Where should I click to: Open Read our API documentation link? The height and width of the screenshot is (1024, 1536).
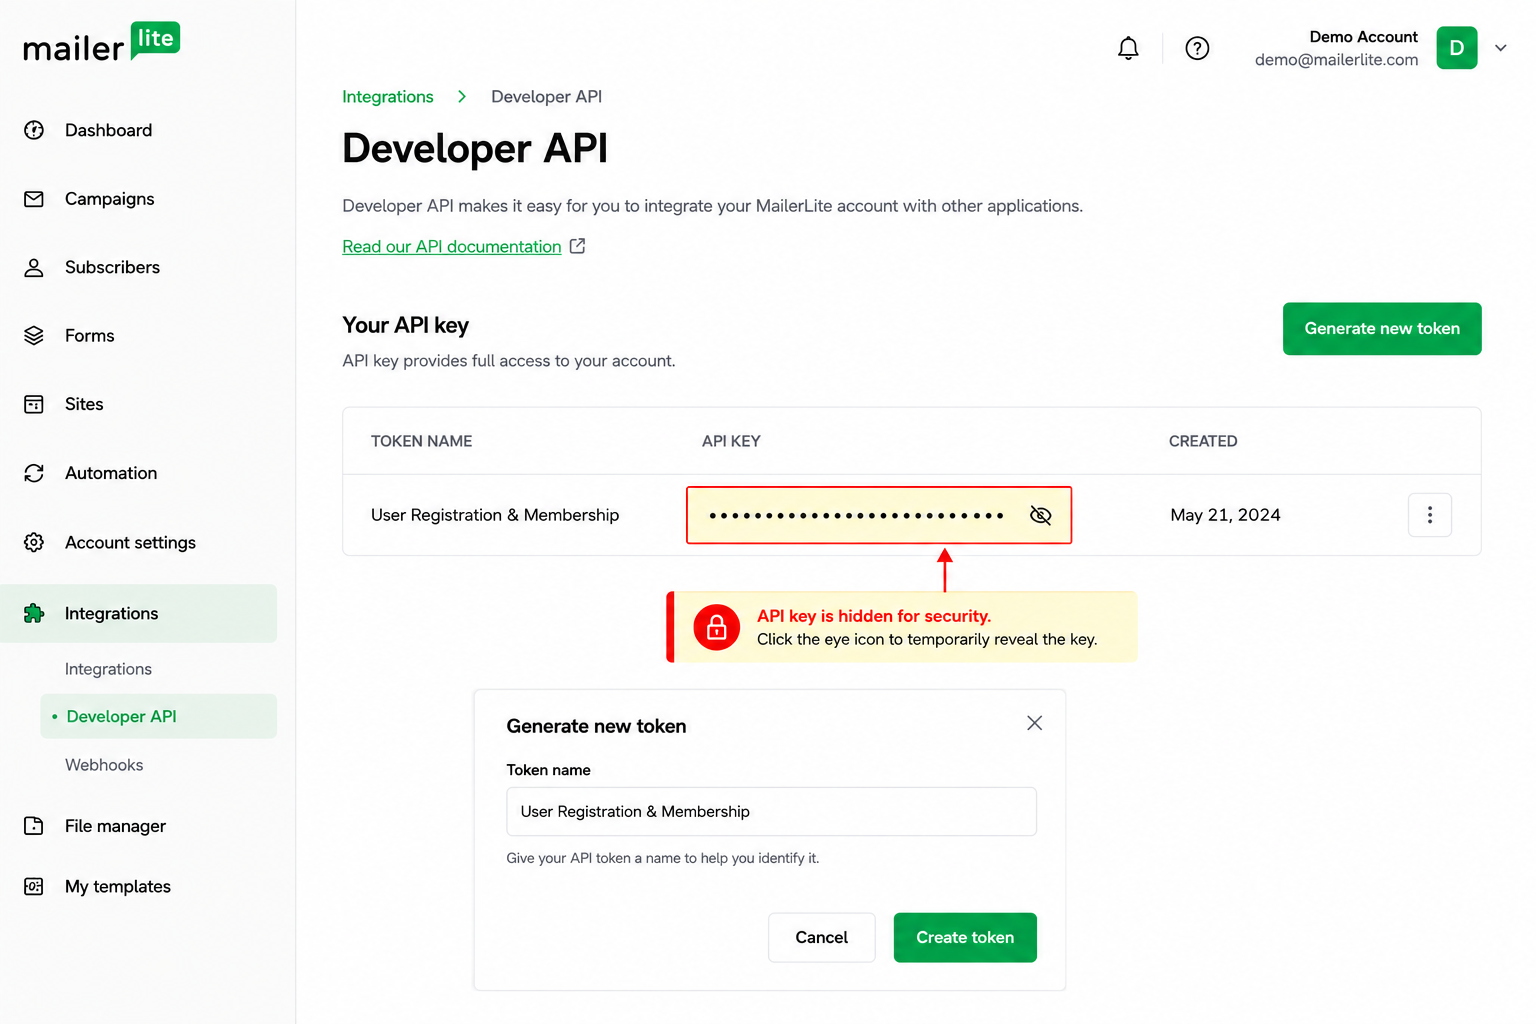tap(452, 246)
